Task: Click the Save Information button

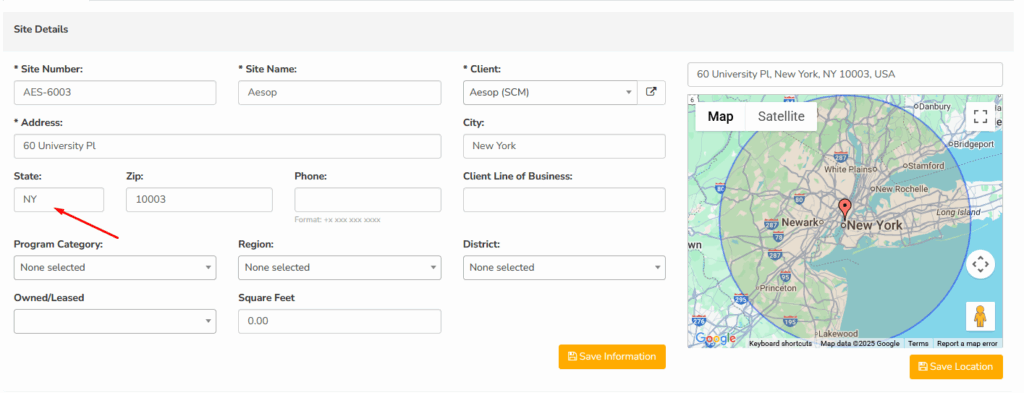Action: [612, 356]
